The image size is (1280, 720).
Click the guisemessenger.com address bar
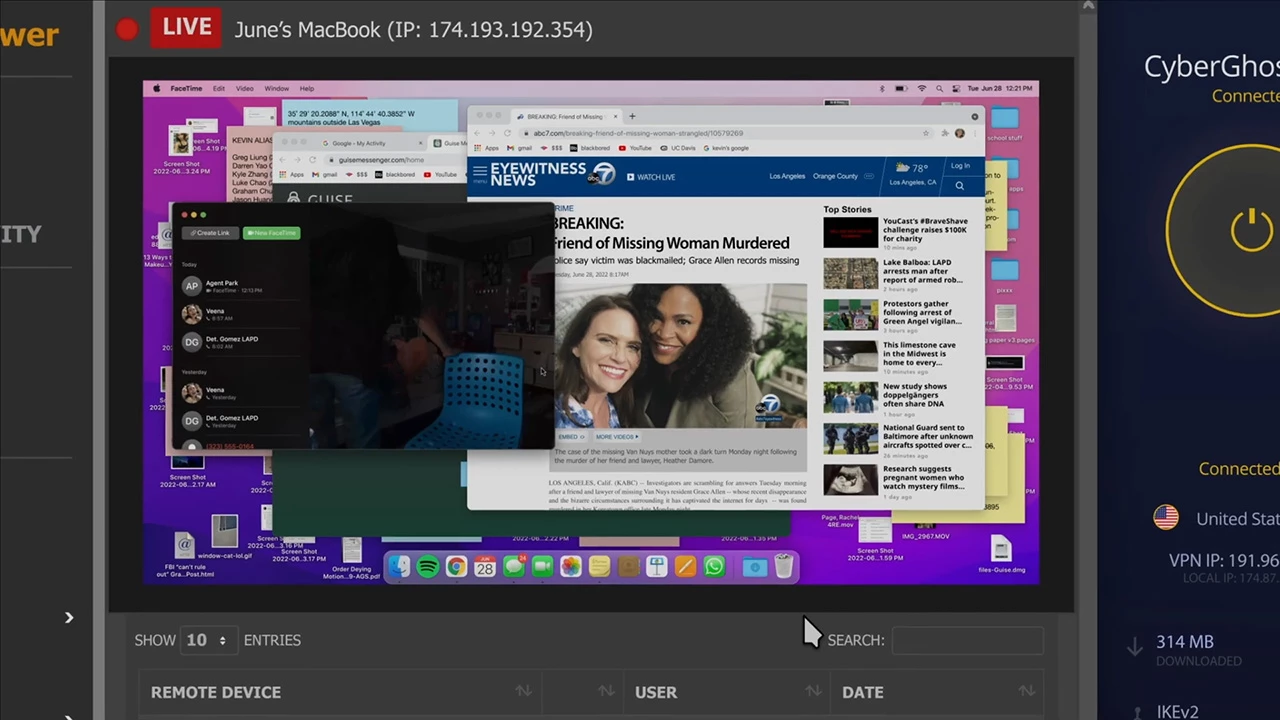395,160
